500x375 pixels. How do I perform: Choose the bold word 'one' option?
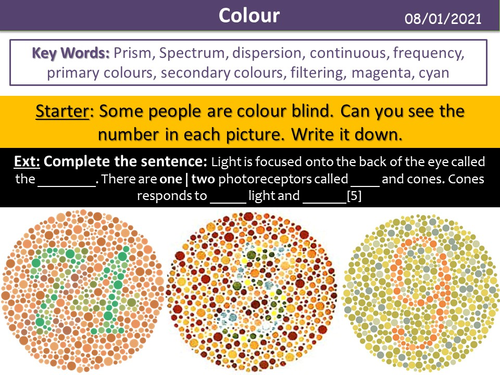coord(171,179)
